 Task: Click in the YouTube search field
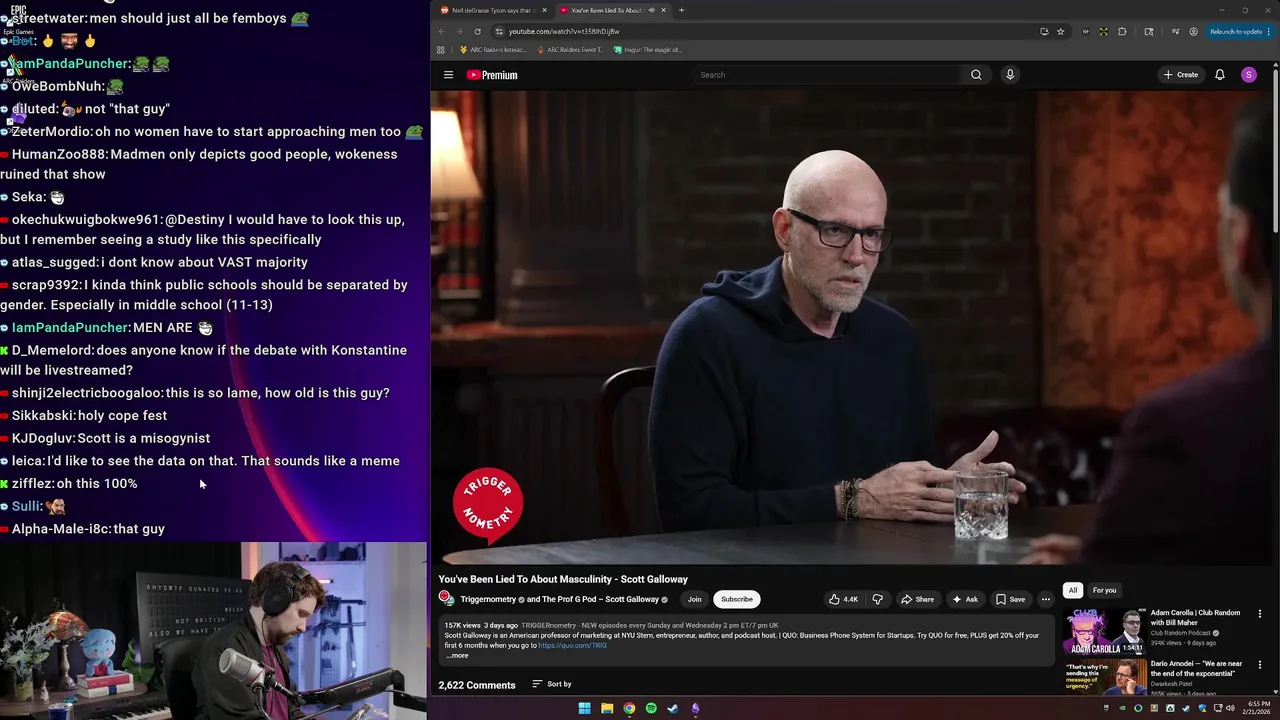click(828, 75)
